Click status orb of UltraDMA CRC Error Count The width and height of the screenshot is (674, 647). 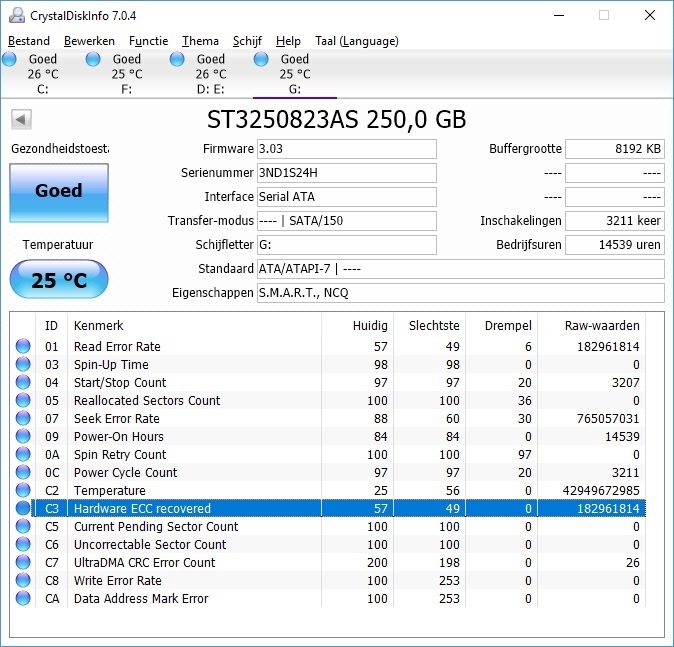click(x=23, y=562)
